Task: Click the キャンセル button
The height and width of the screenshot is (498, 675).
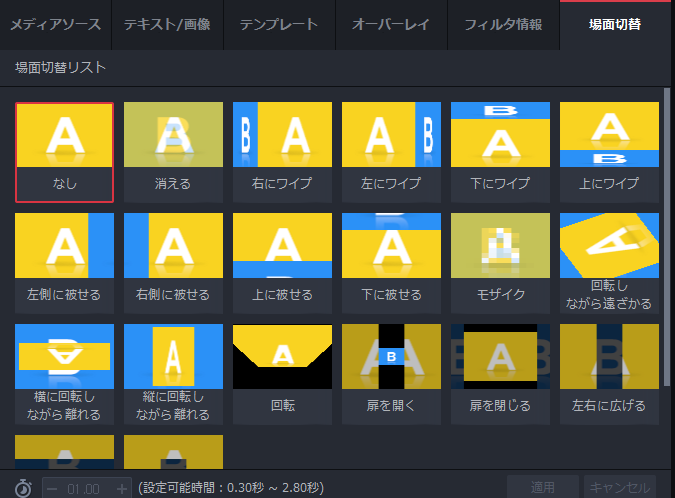Action: pos(620,487)
